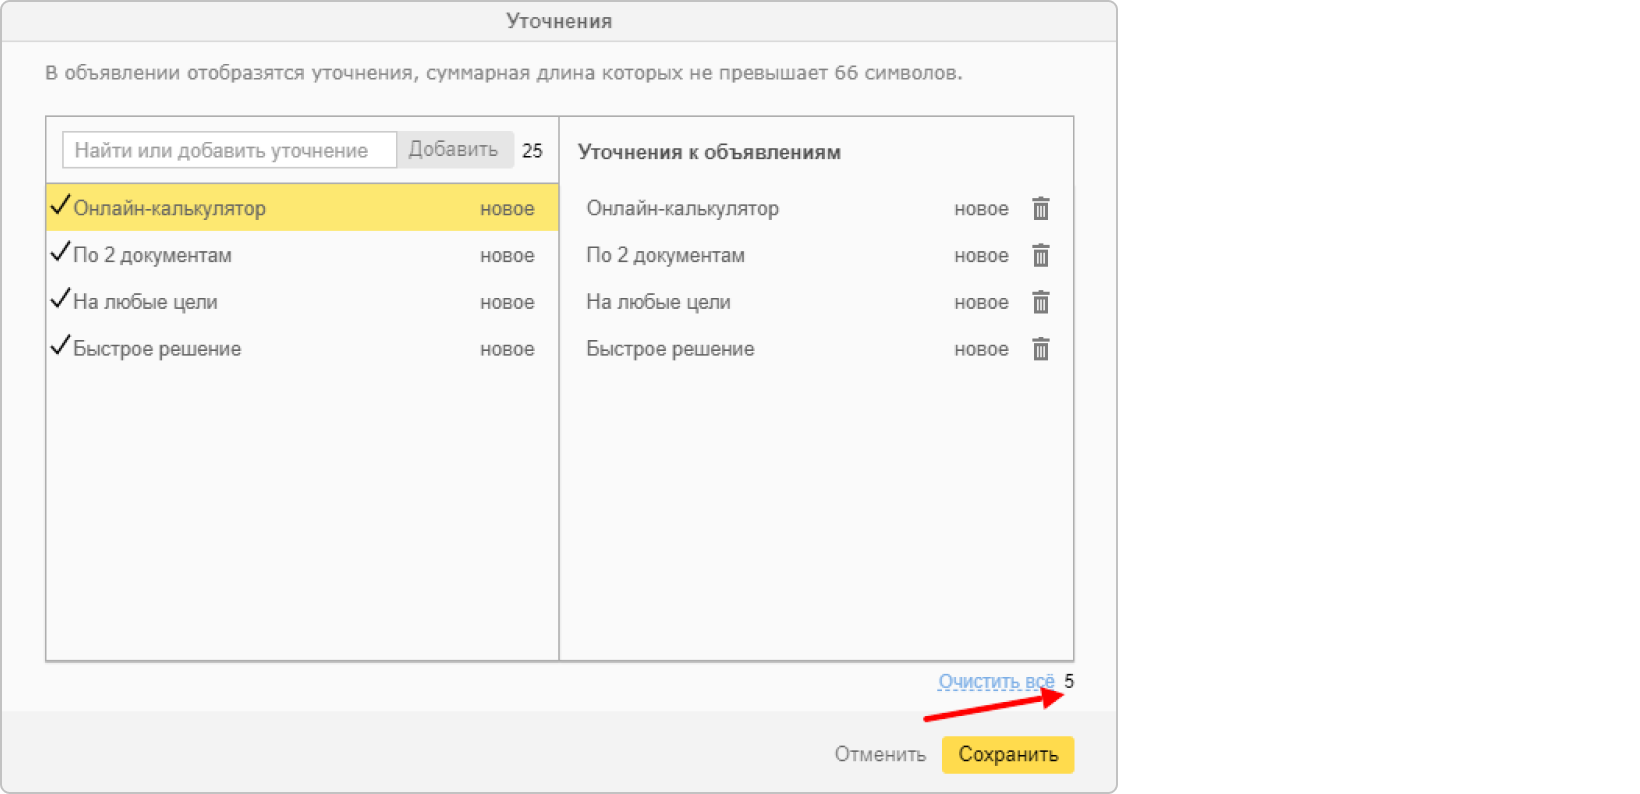Select По 2 документам text in right panel
1640x794 pixels.
click(x=665, y=255)
